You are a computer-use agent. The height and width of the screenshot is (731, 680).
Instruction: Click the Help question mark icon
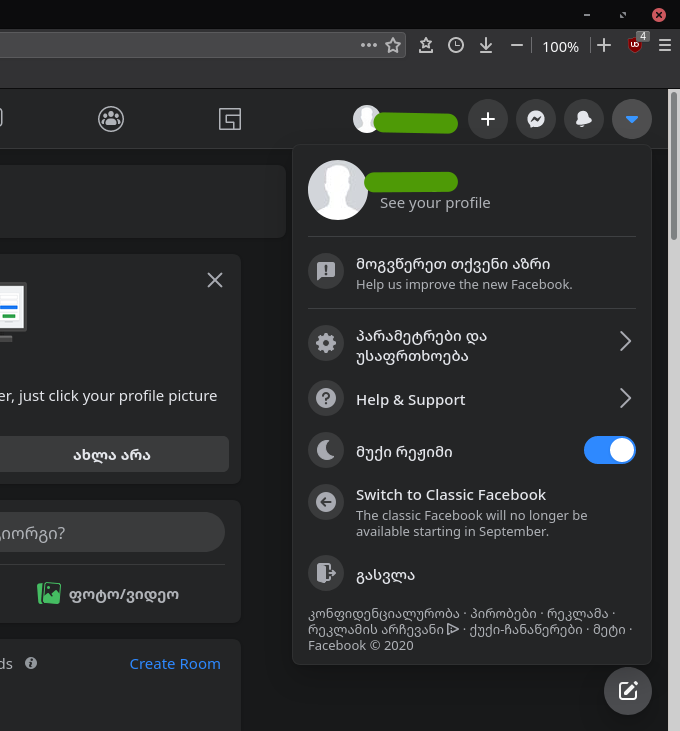(326, 399)
